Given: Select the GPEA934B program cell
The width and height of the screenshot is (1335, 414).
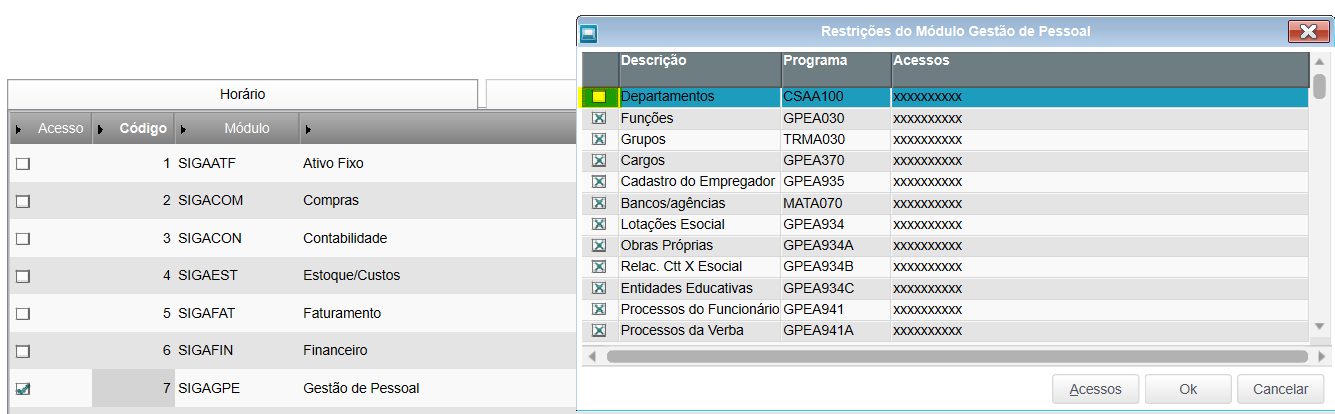Looking at the screenshot, I should (x=836, y=267).
